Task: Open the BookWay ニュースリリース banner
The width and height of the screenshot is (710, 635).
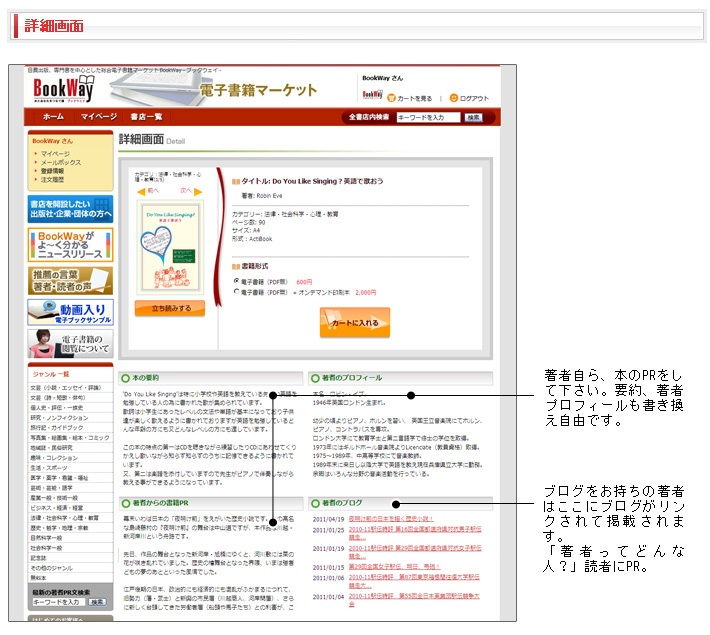Action: point(70,244)
